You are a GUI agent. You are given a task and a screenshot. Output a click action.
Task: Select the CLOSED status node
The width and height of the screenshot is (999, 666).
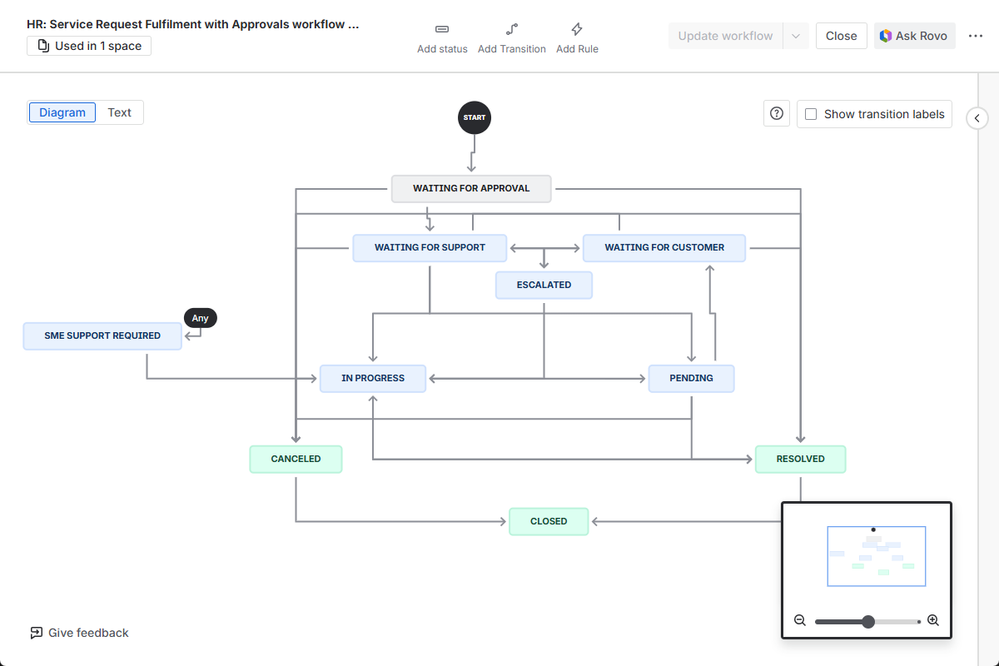coord(549,521)
